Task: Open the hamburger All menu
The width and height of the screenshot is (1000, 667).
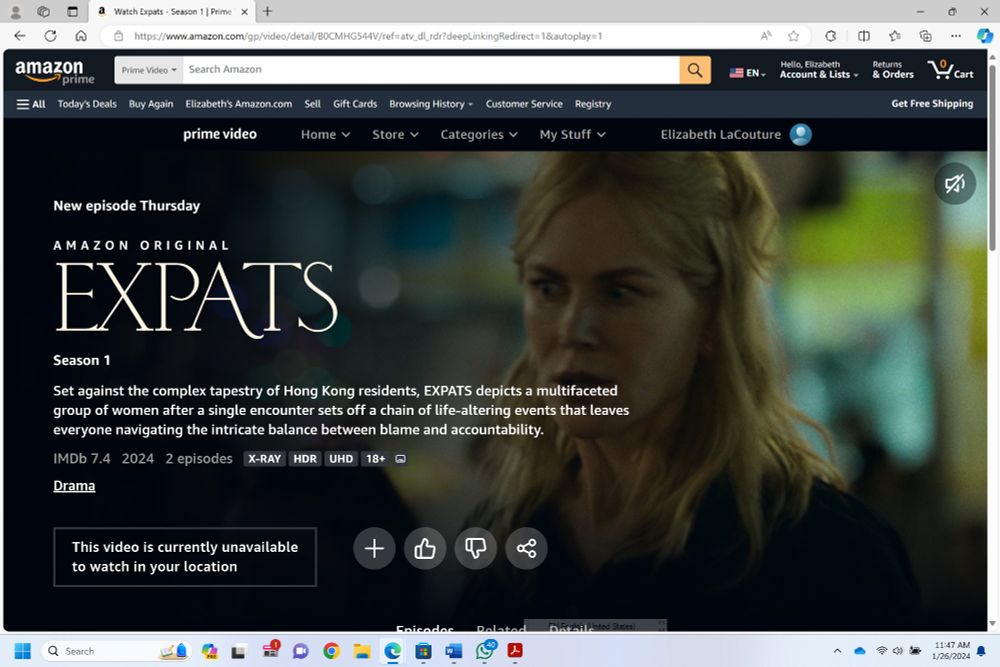Action: coord(31,104)
